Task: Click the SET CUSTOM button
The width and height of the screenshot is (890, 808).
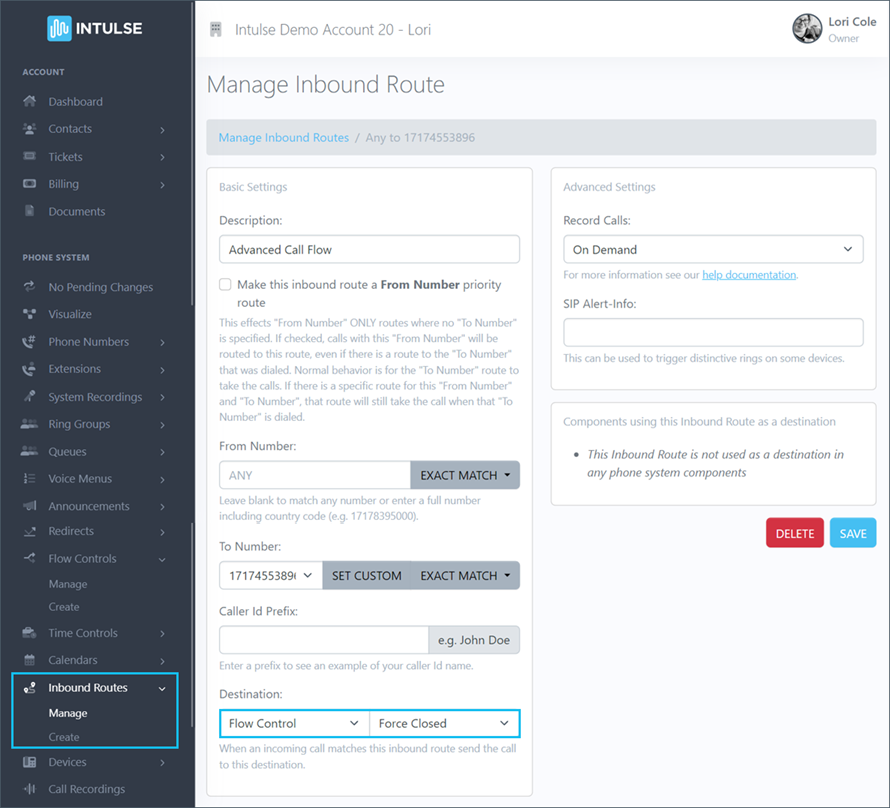Action: coord(367,575)
